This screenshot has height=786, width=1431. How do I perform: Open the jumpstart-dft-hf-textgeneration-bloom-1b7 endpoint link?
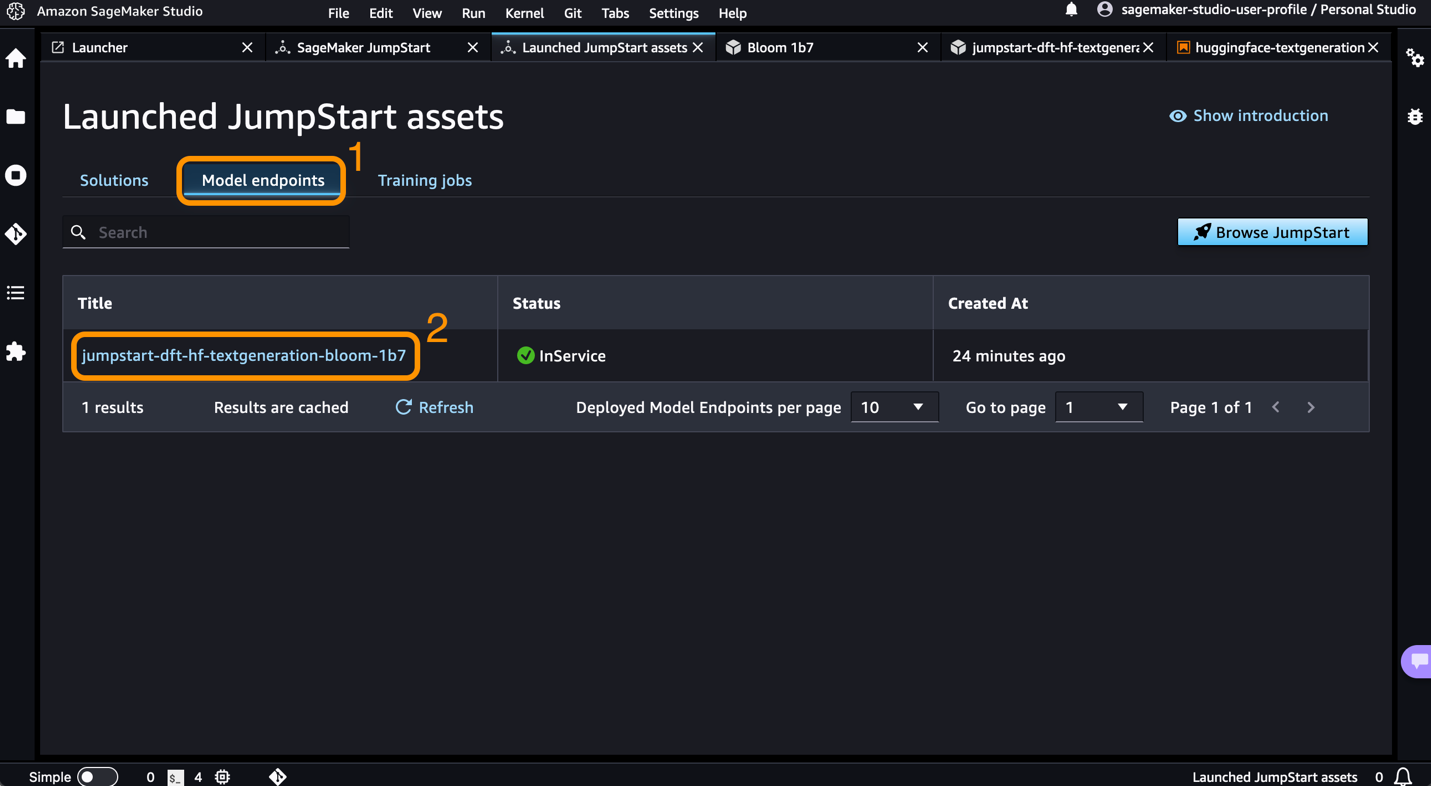click(244, 355)
